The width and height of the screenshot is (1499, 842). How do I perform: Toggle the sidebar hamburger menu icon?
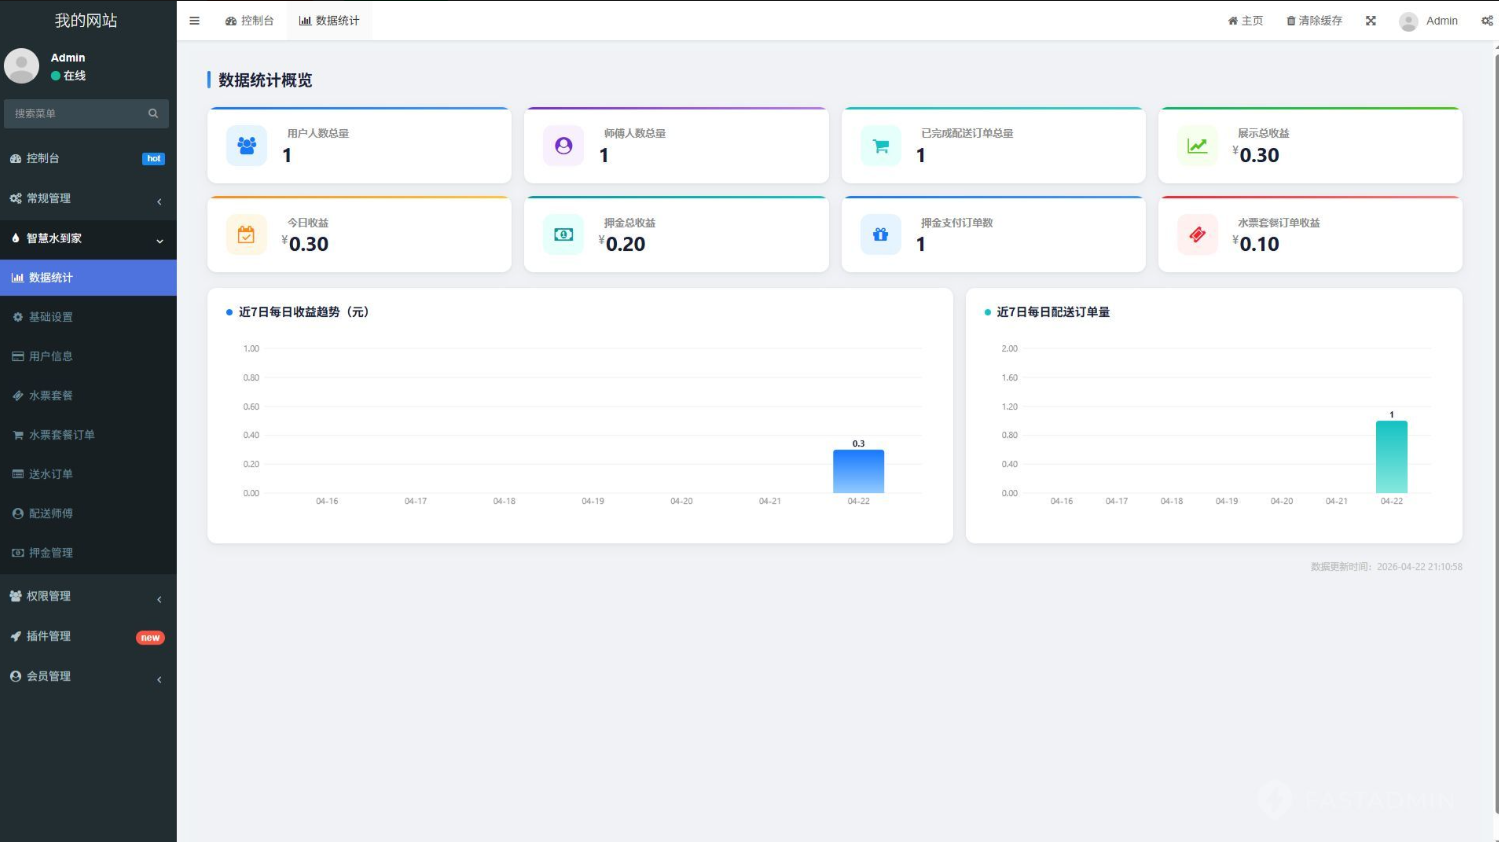tap(194, 20)
